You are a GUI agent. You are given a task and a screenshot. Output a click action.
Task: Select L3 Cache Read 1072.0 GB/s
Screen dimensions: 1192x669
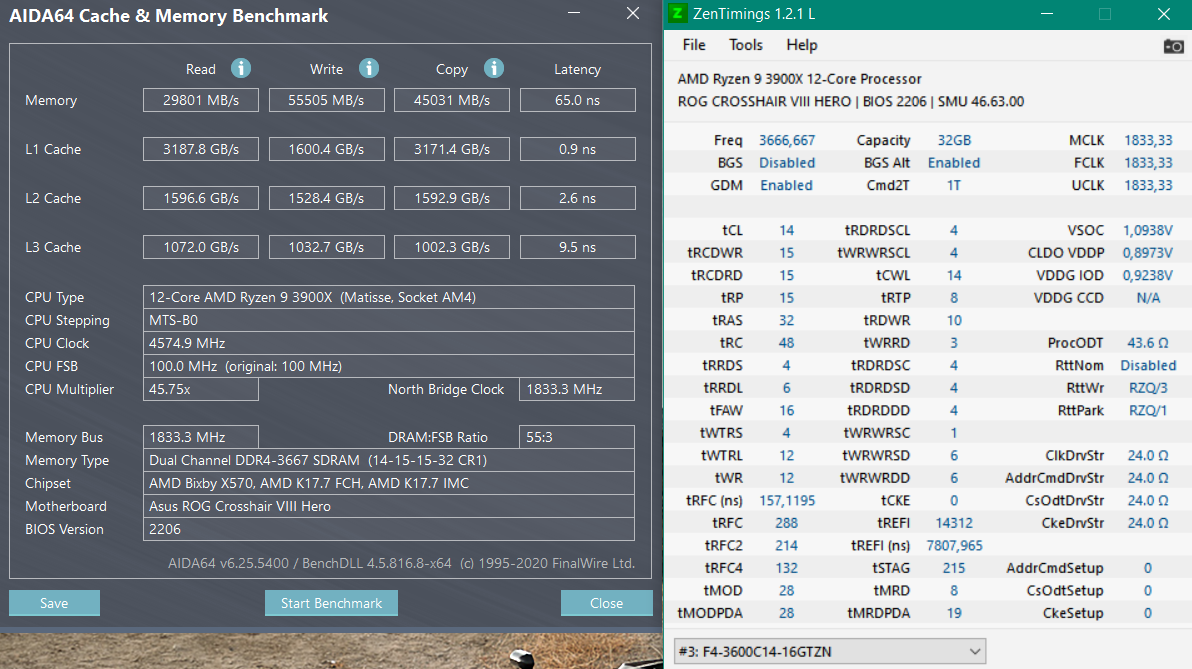pyautogui.click(x=201, y=247)
